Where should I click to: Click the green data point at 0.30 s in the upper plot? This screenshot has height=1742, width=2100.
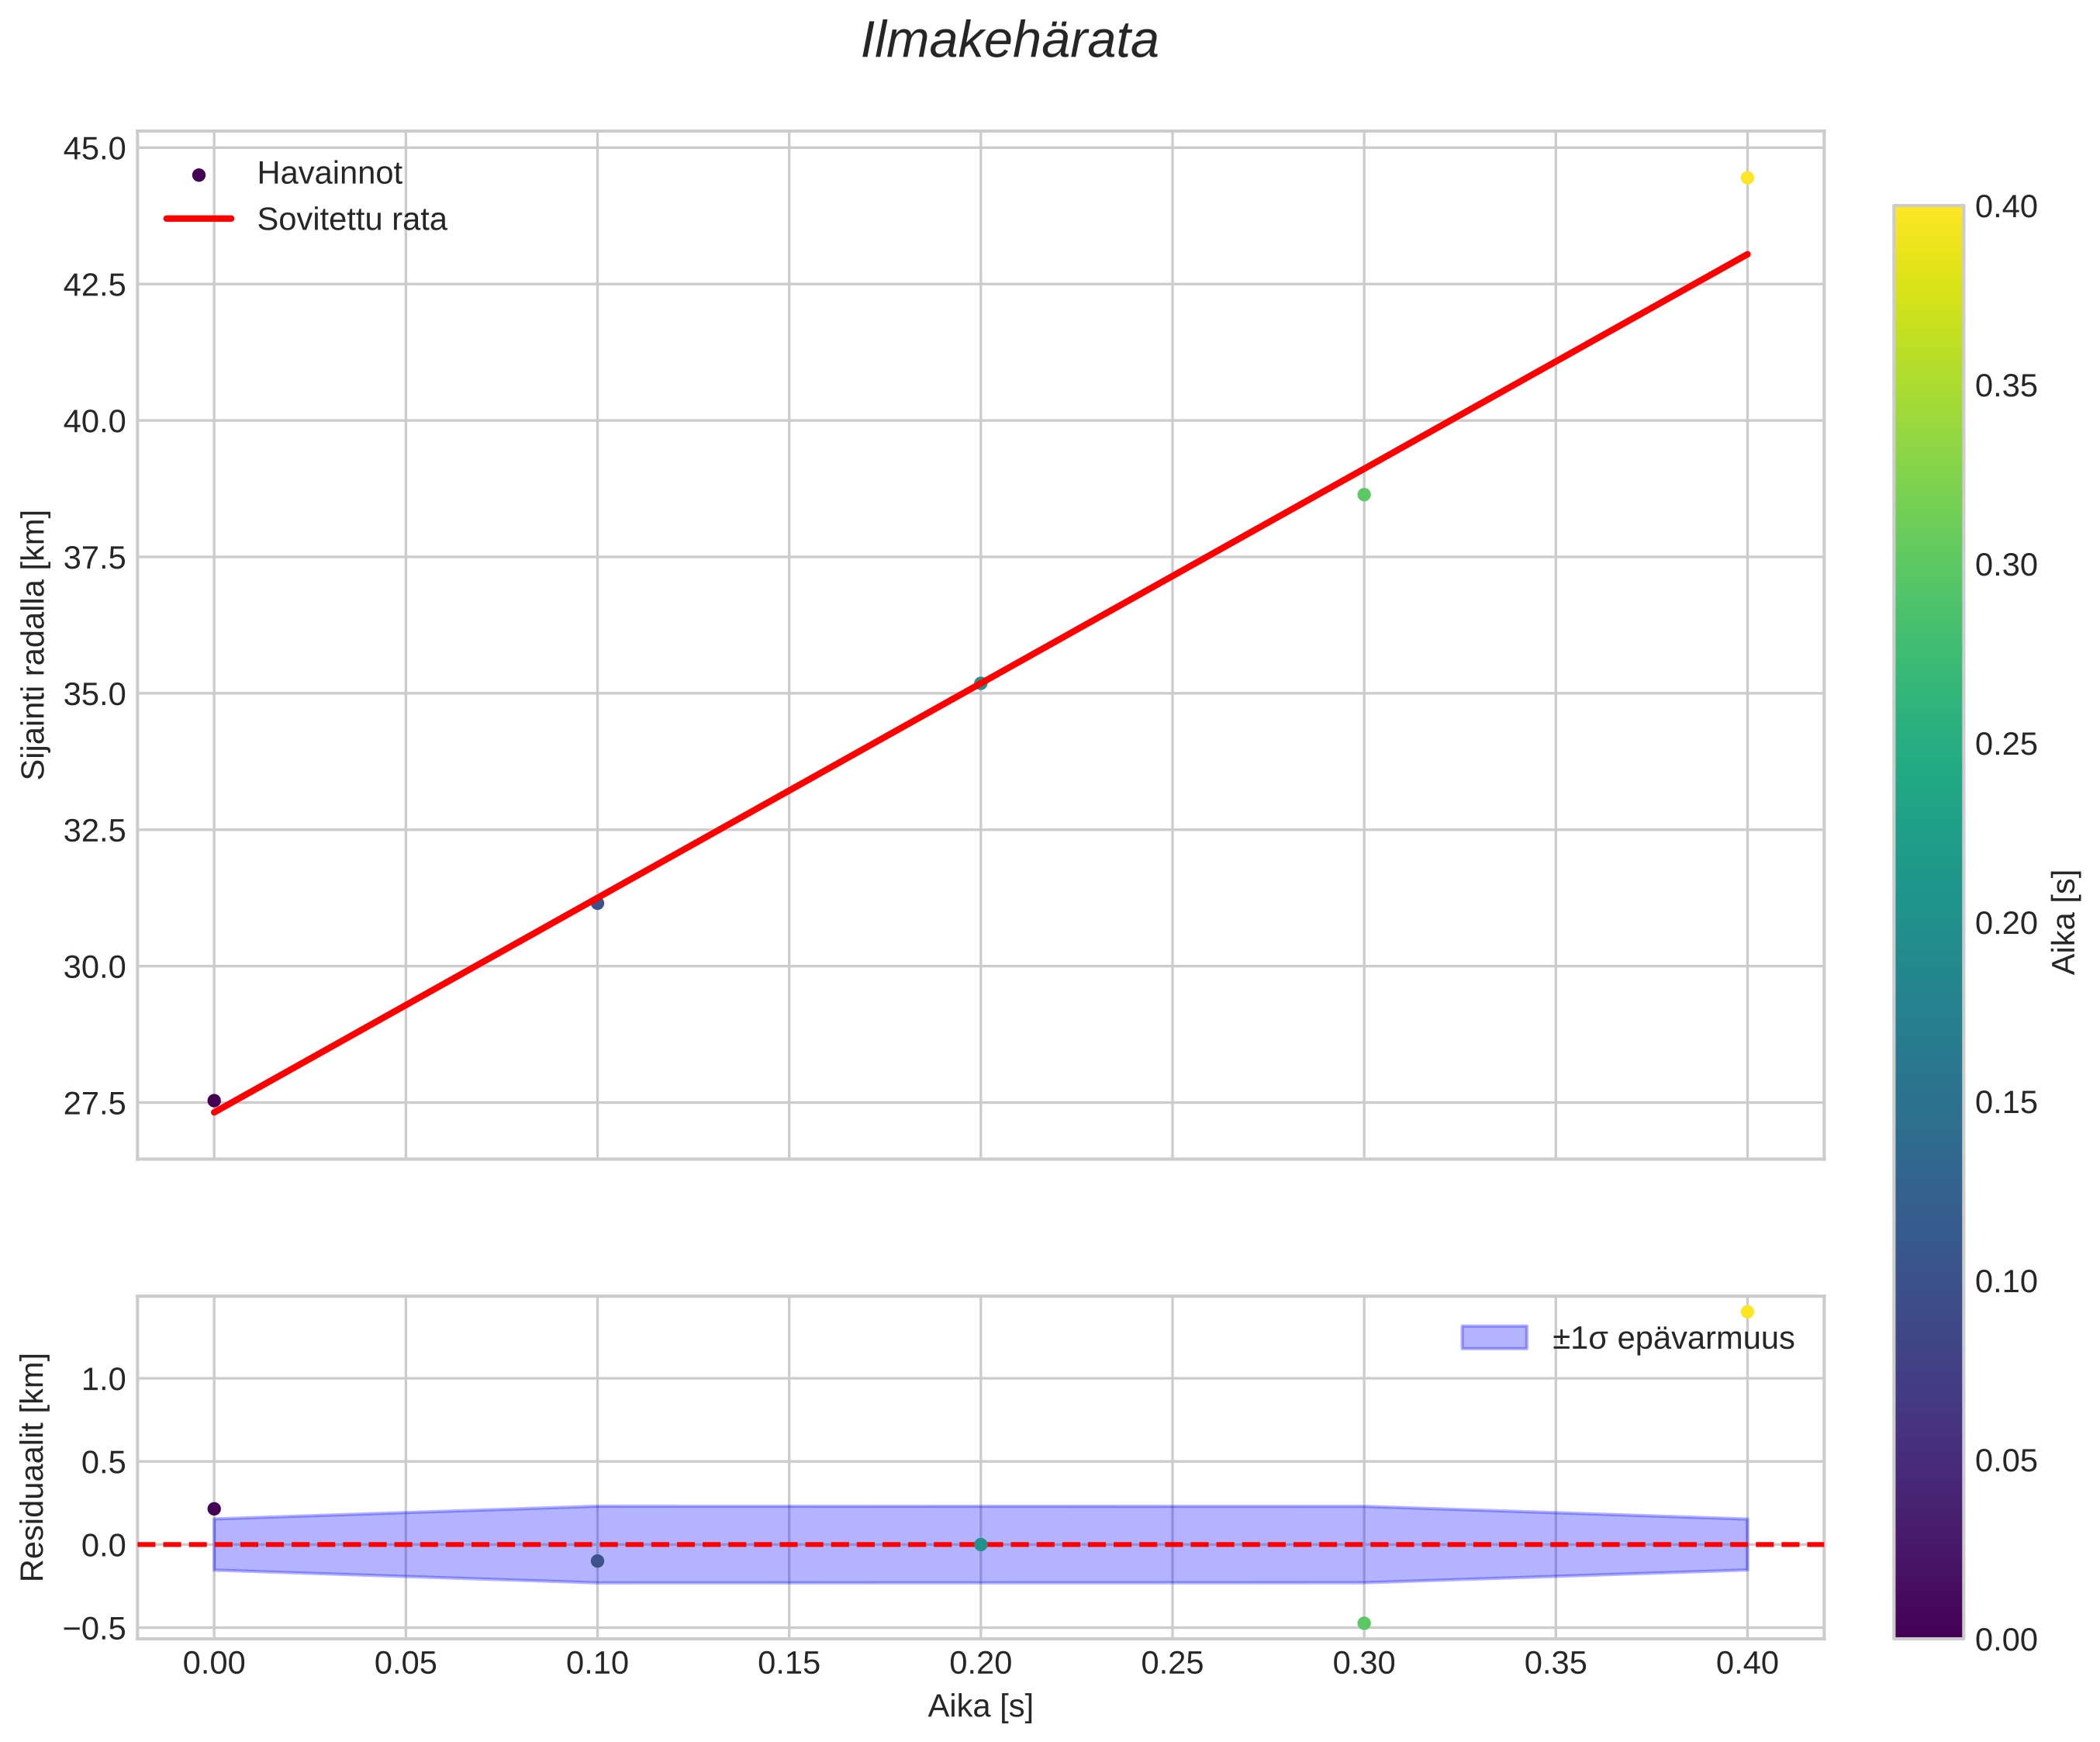[1364, 495]
